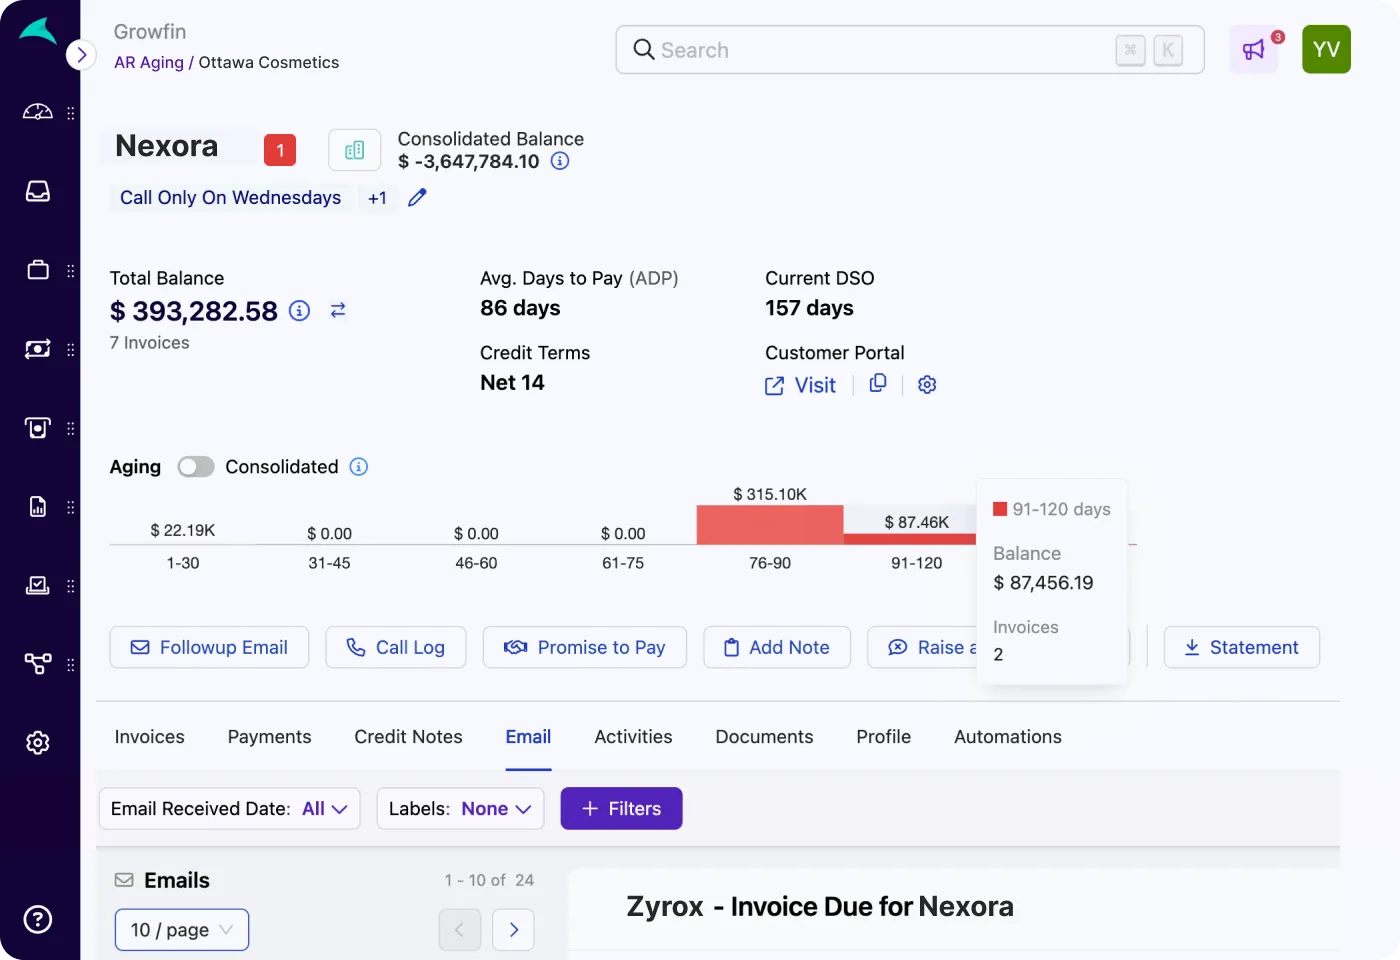Switch to the Credit Notes tab
The image size is (1400, 960).
pyautogui.click(x=408, y=737)
